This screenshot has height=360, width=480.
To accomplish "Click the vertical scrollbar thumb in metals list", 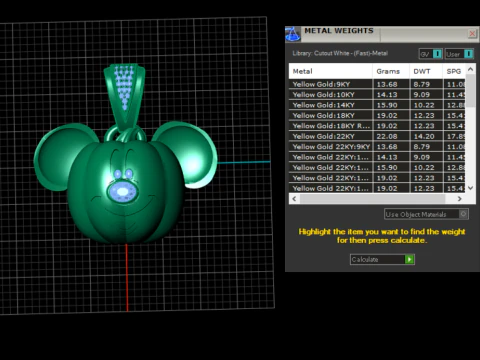I will coord(470,91).
